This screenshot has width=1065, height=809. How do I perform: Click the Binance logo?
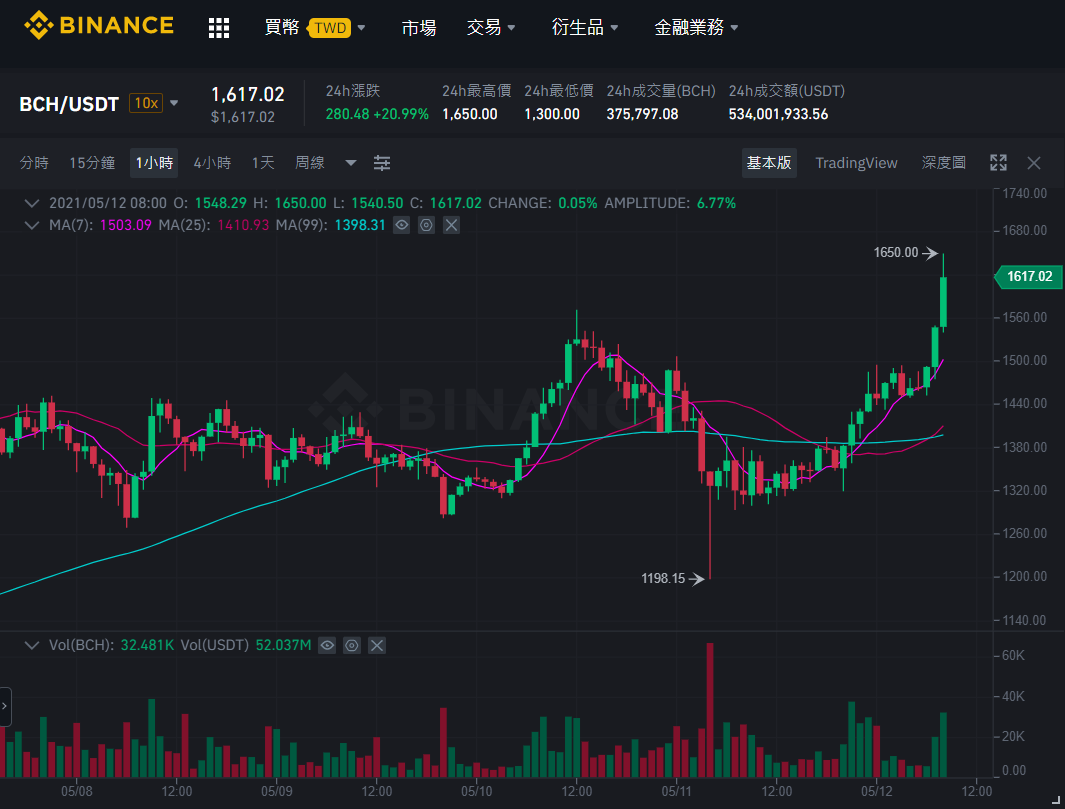click(x=99, y=26)
